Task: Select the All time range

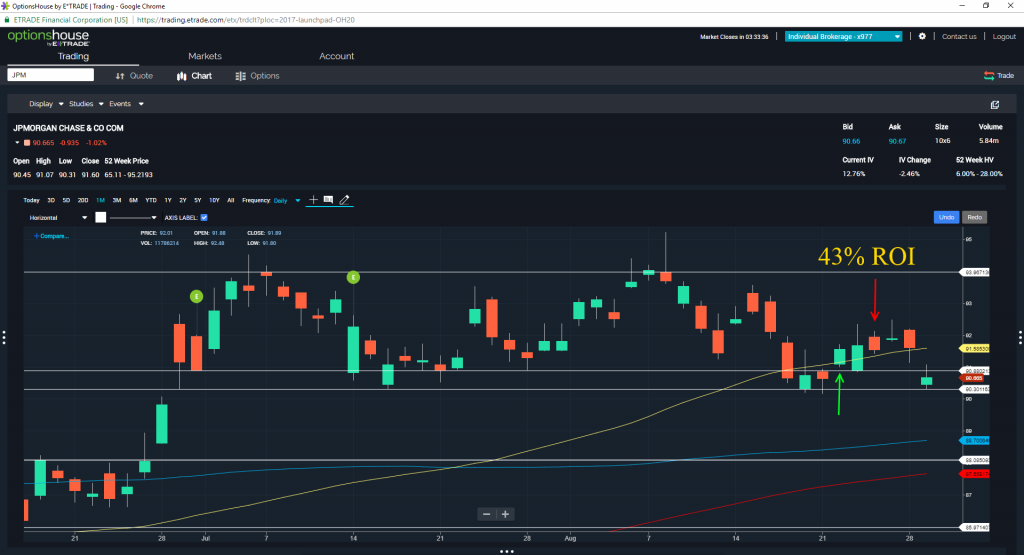Action: tap(231, 200)
